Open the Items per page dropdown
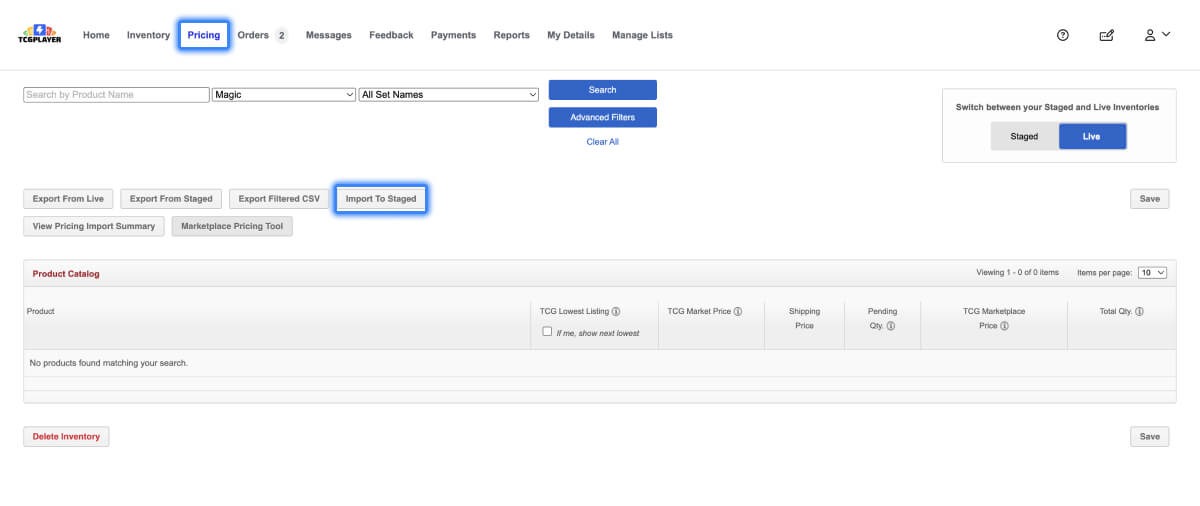 tap(1152, 273)
